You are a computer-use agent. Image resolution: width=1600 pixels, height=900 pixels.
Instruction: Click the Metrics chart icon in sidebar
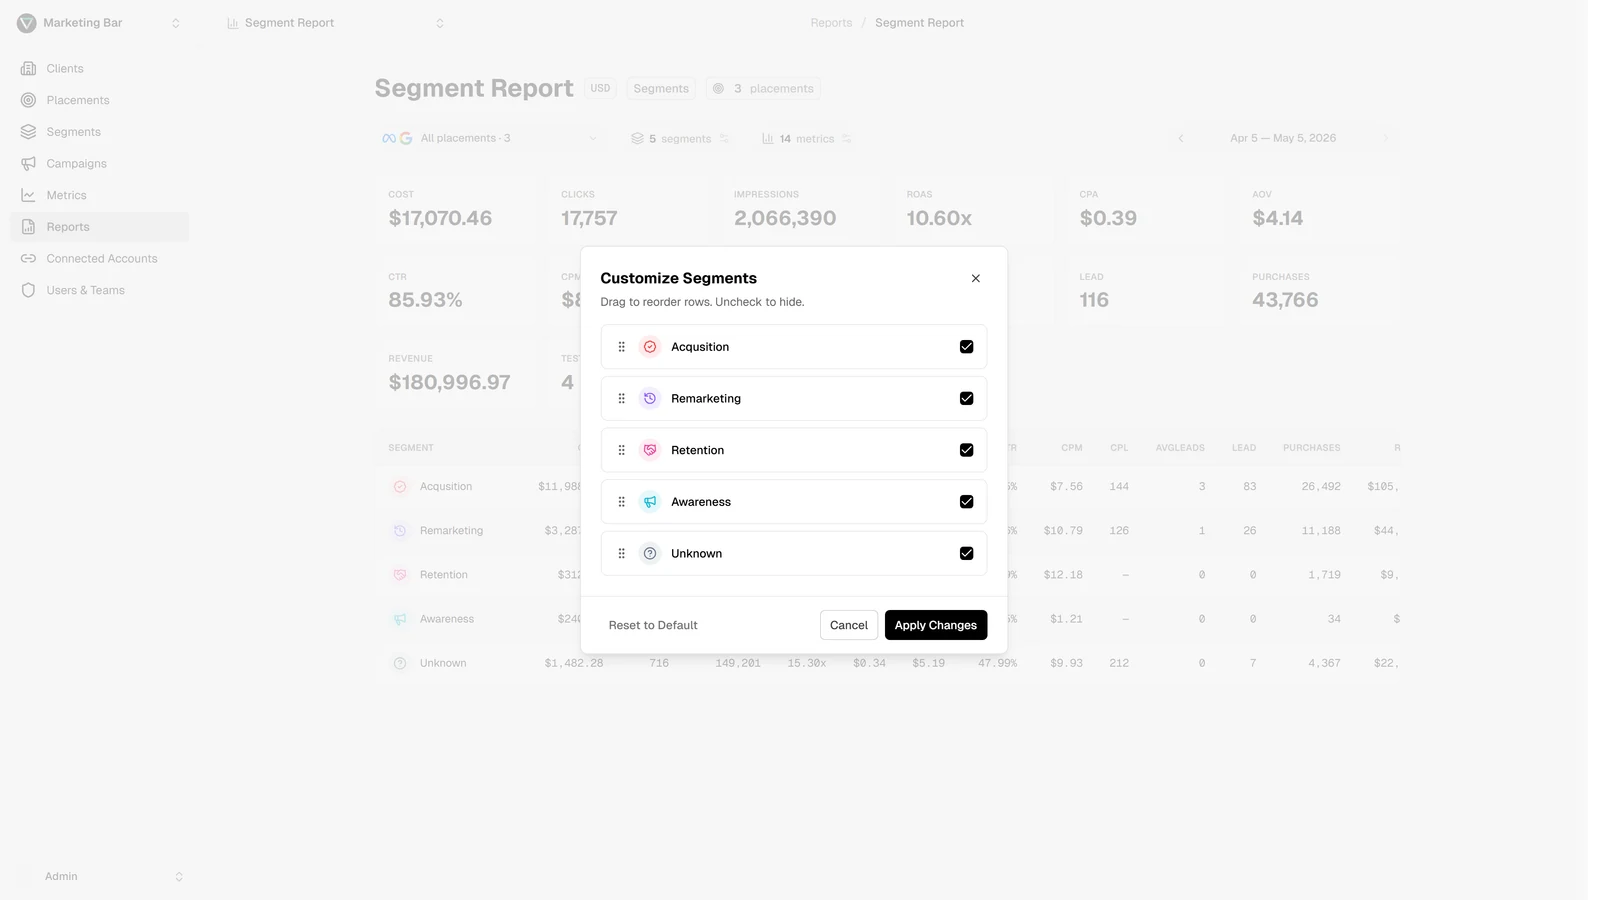pos(28,195)
